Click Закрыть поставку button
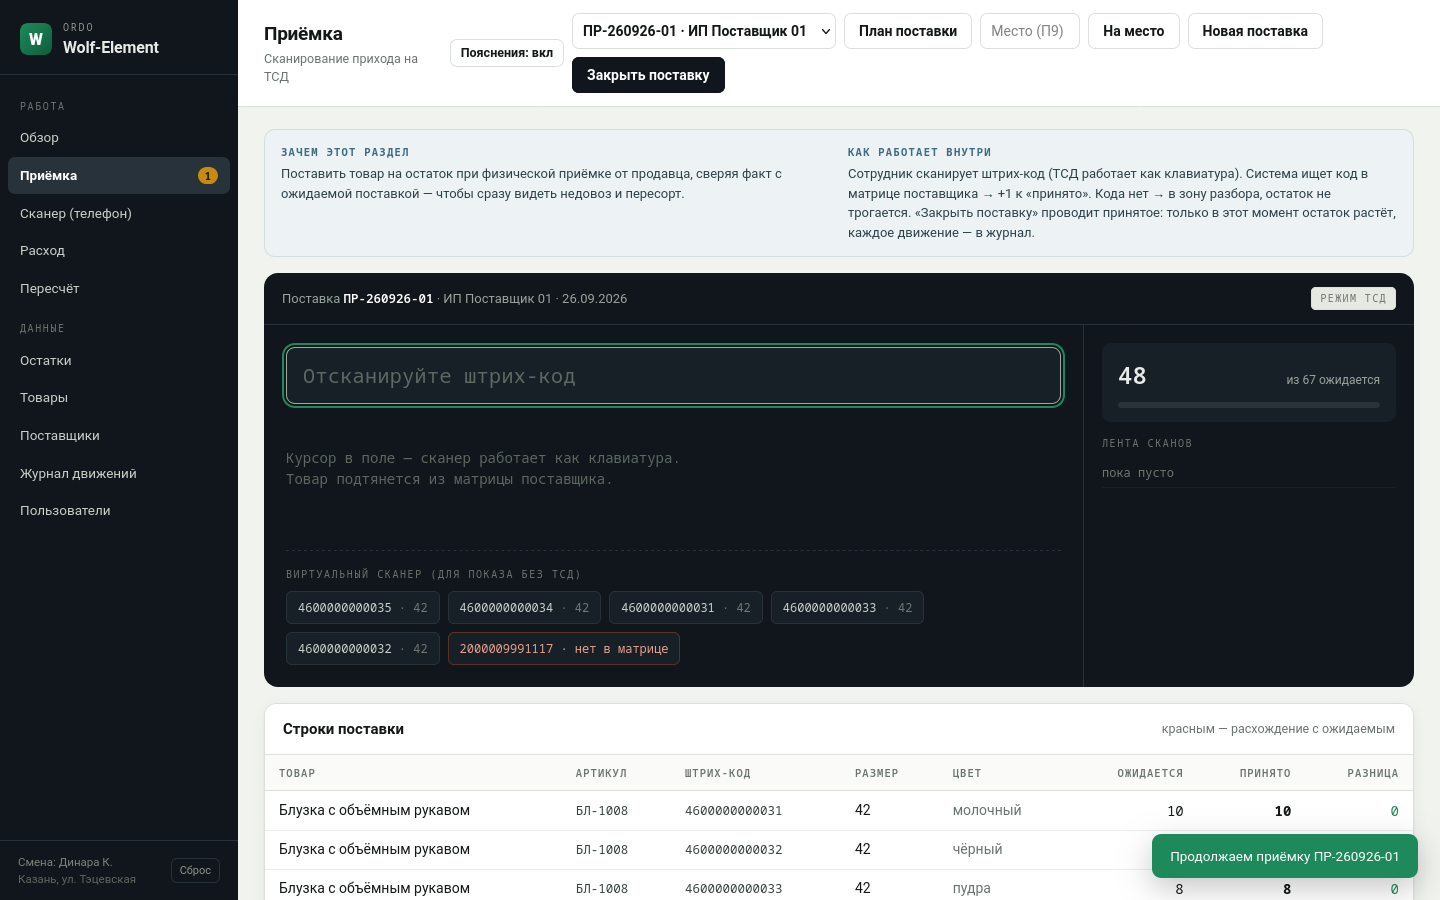This screenshot has width=1440, height=900. point(648,75)
